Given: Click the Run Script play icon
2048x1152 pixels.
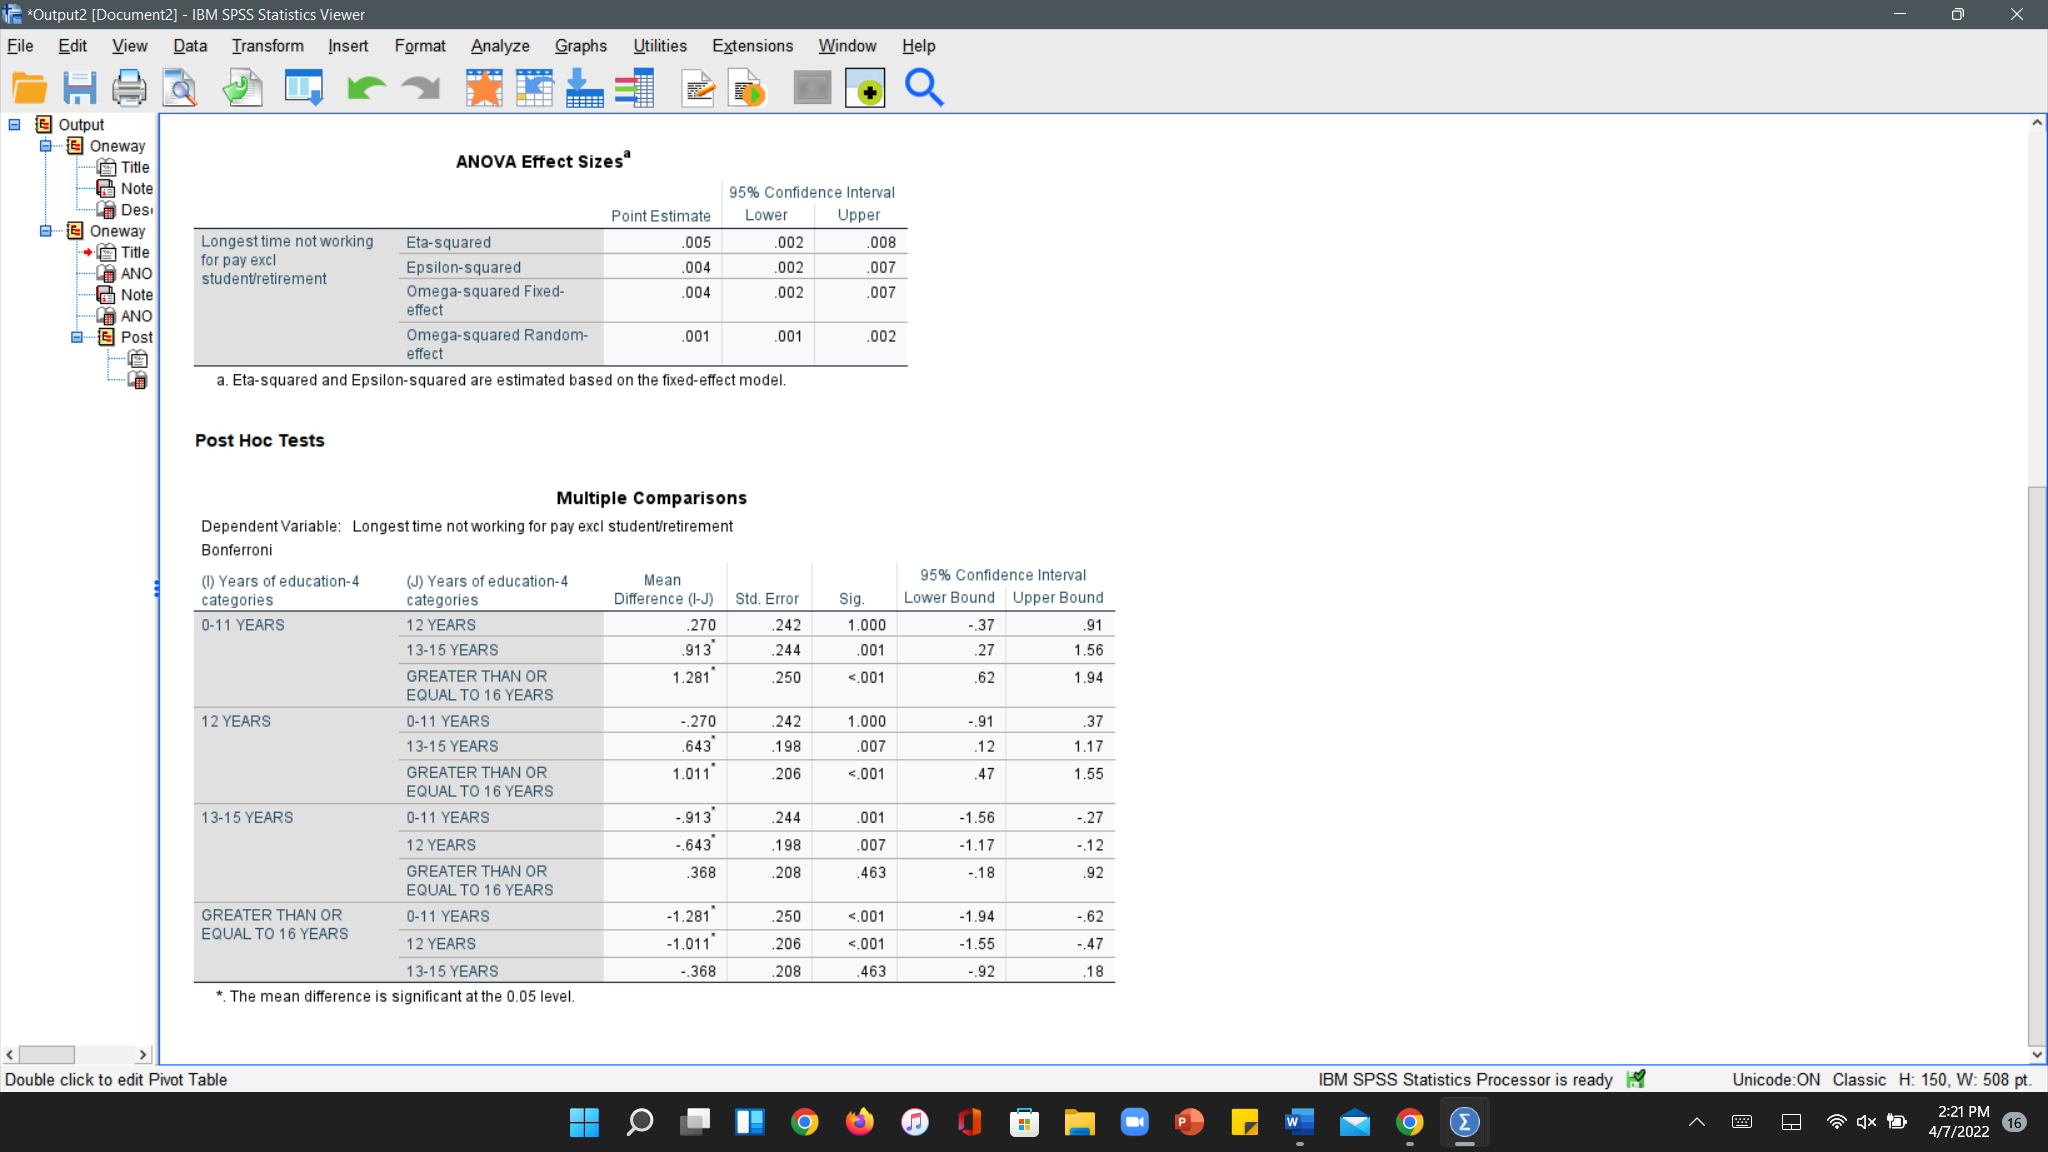Looking at the screenshot, I should [747, 88].
